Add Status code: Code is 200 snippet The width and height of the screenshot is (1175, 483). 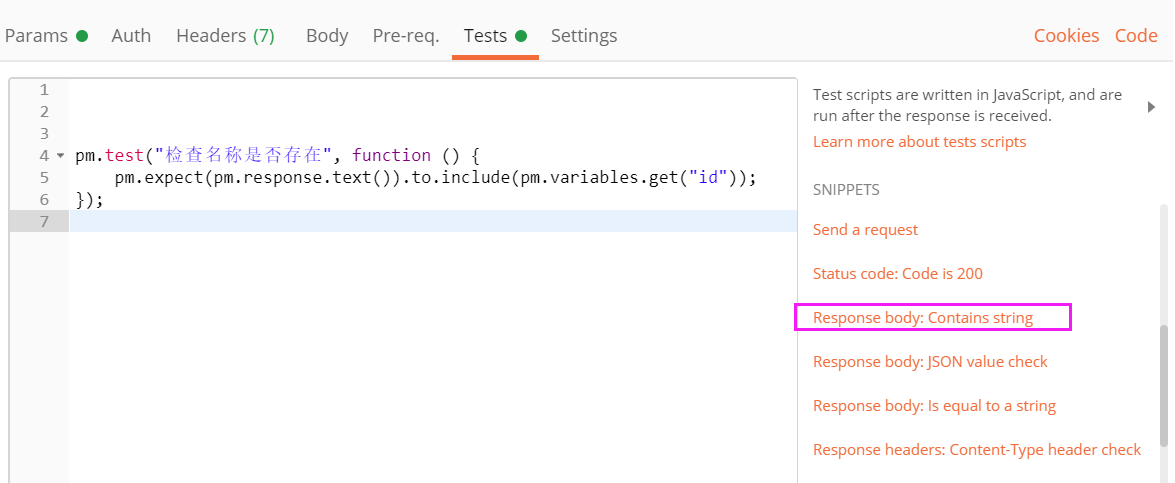point(897,274)
